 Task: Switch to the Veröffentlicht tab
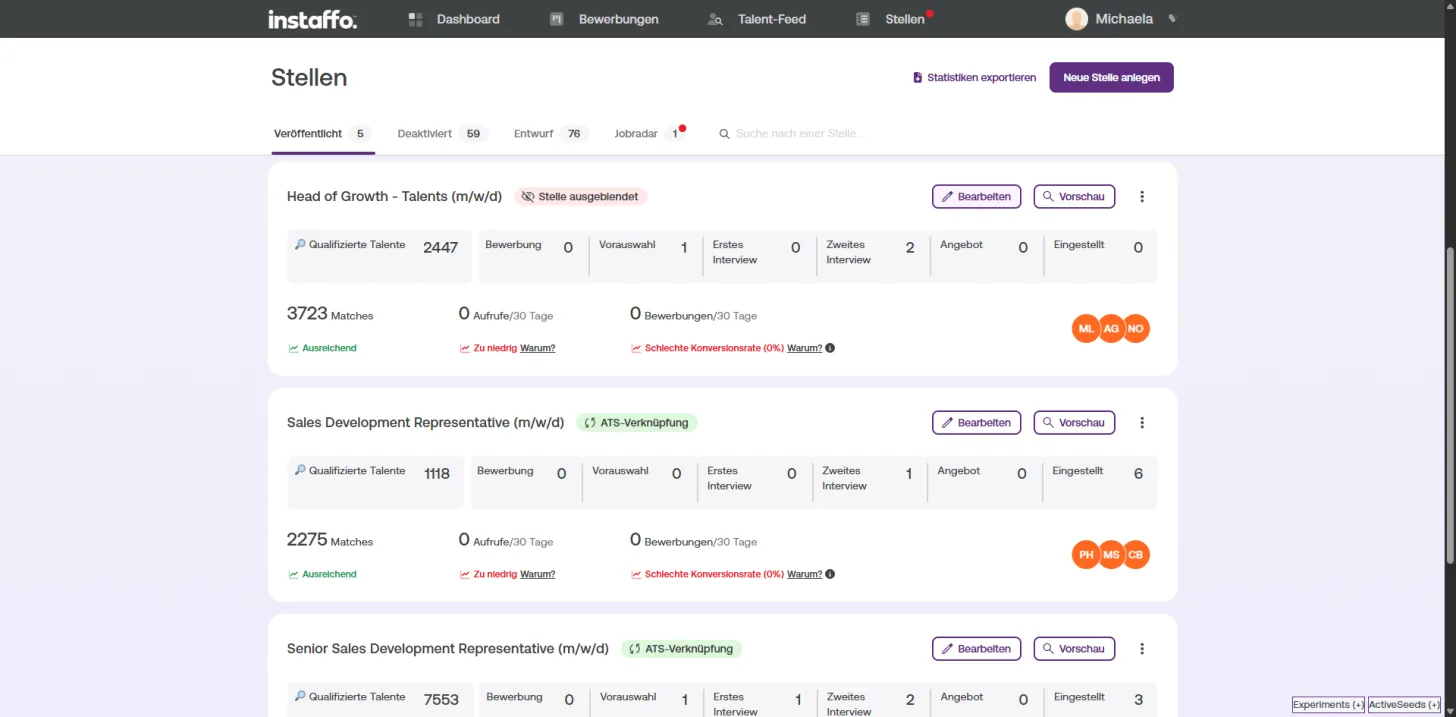click(x=322, y=133)
